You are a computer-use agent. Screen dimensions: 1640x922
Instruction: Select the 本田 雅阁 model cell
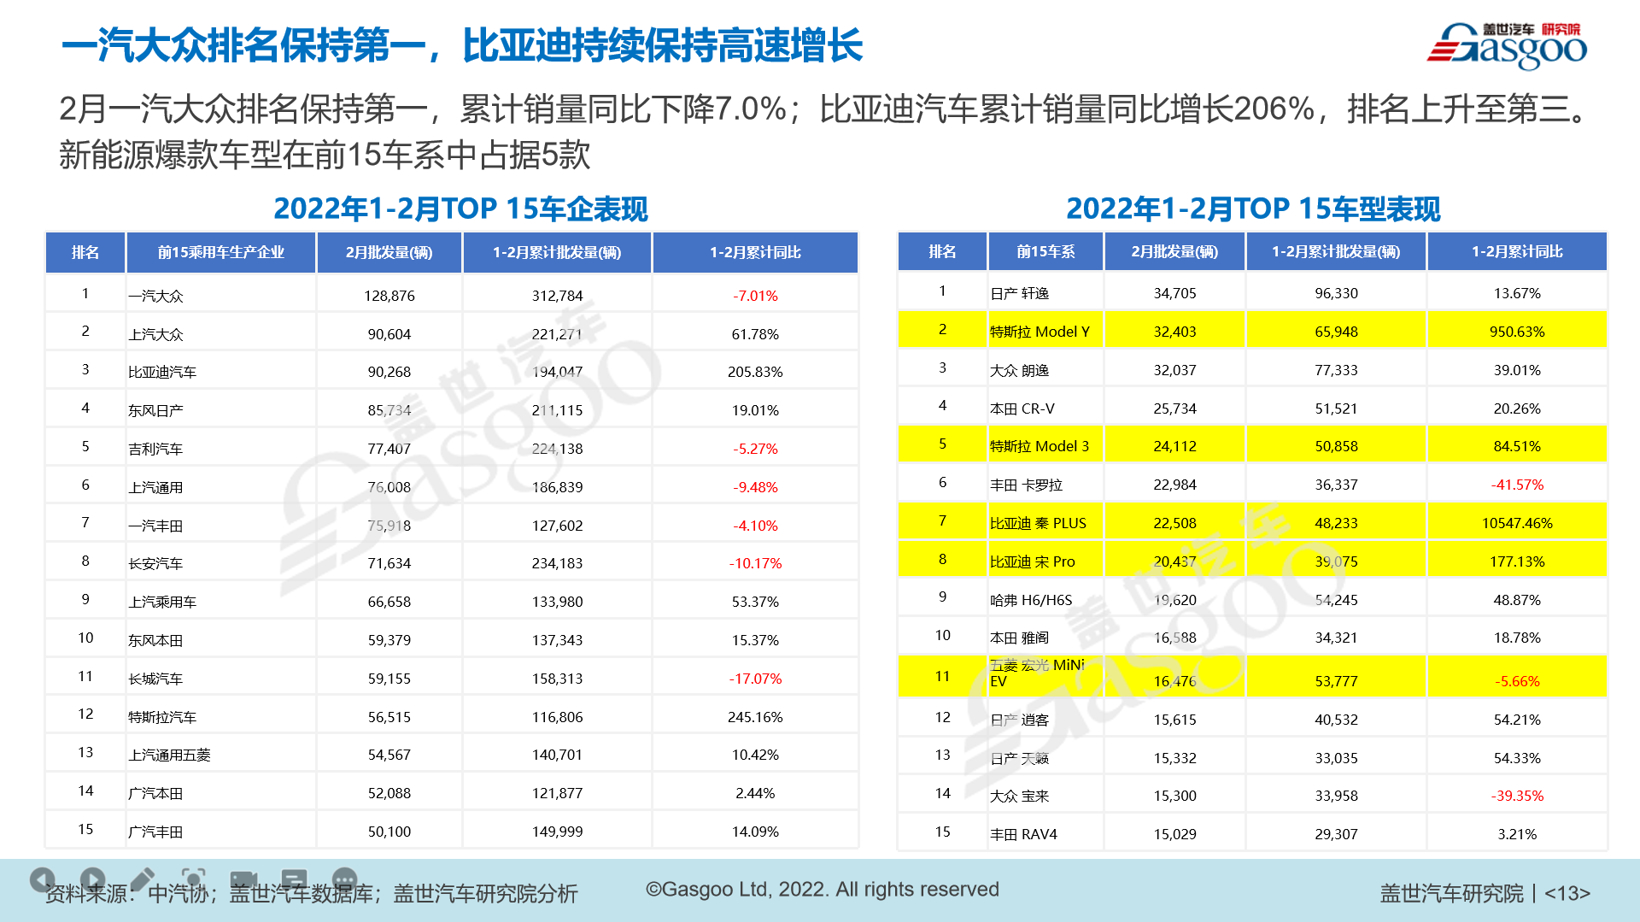point(1045,637)
